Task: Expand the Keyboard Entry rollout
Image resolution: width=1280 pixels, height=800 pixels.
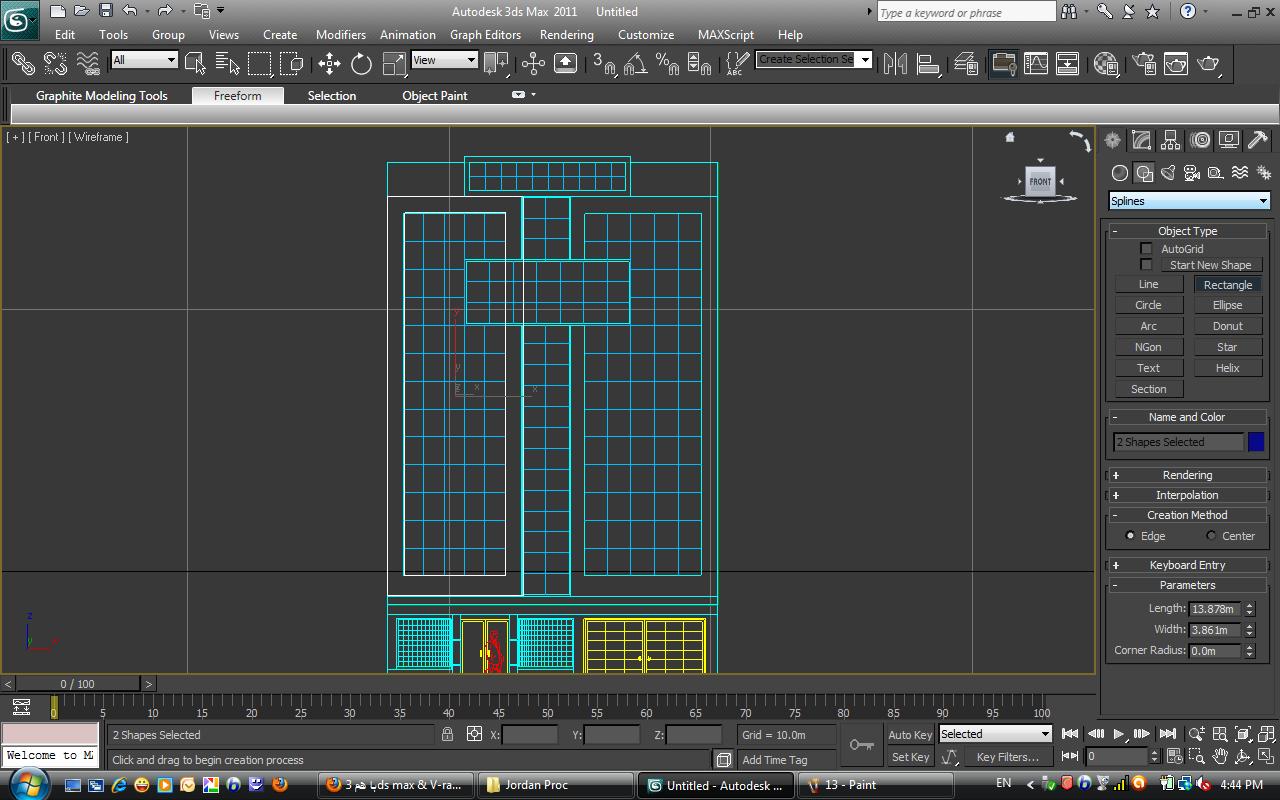Action: 1187,565
